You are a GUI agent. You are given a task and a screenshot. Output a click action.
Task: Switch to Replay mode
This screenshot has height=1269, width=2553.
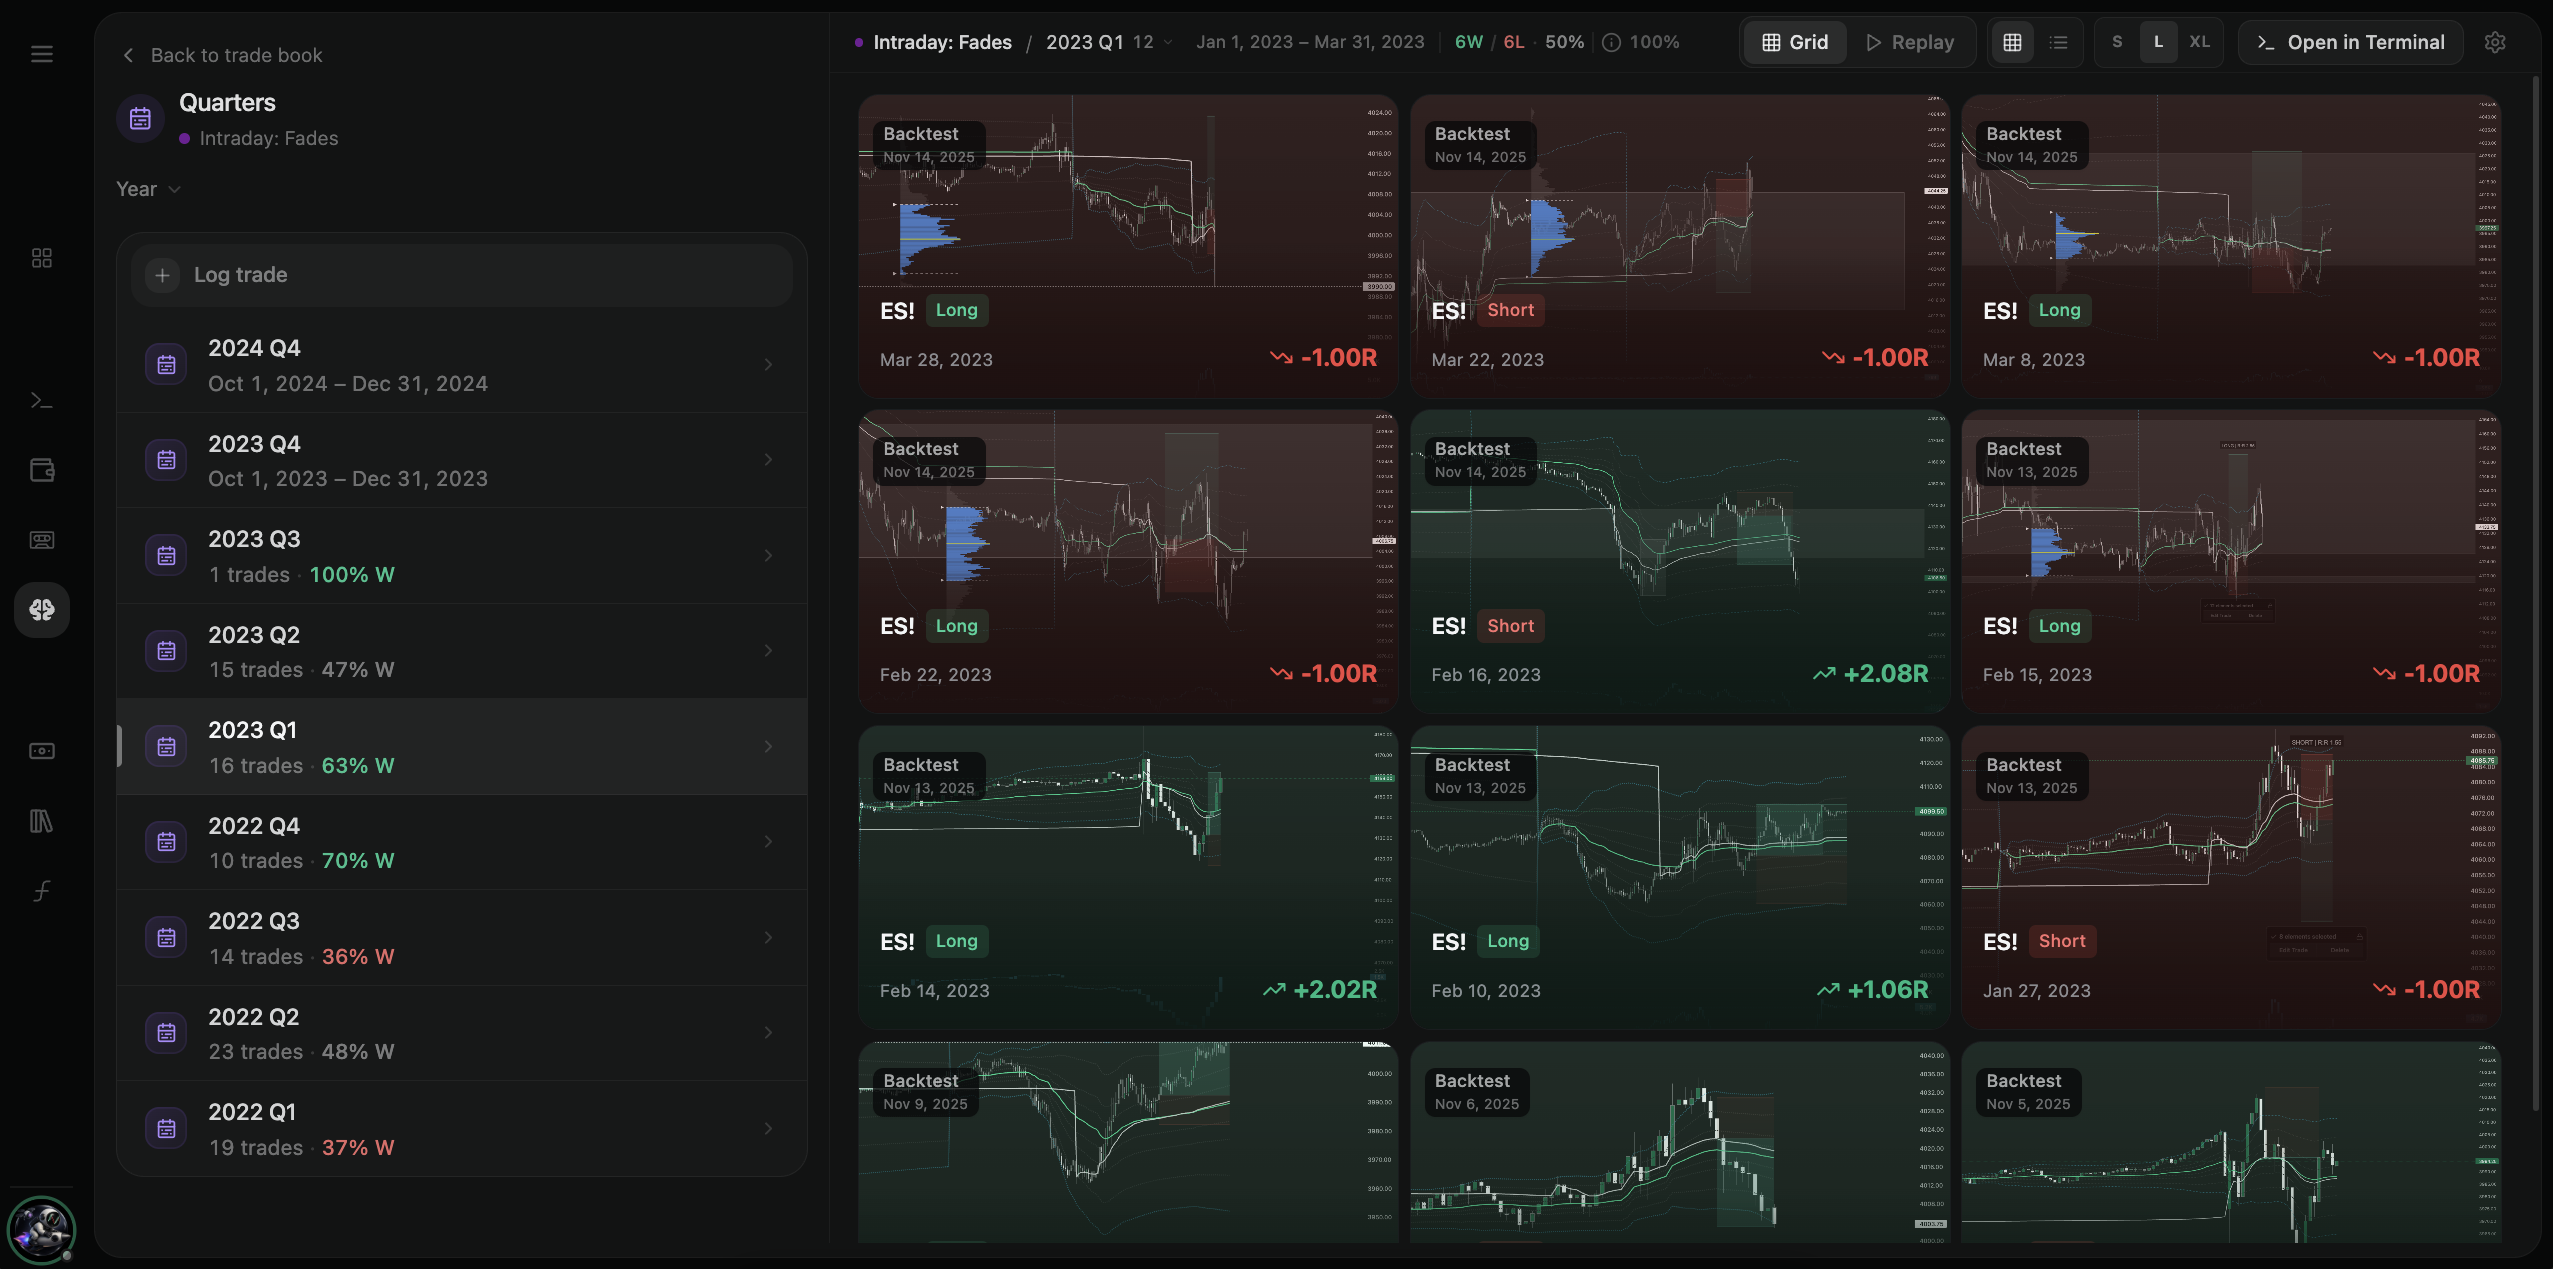[1910, 42]
